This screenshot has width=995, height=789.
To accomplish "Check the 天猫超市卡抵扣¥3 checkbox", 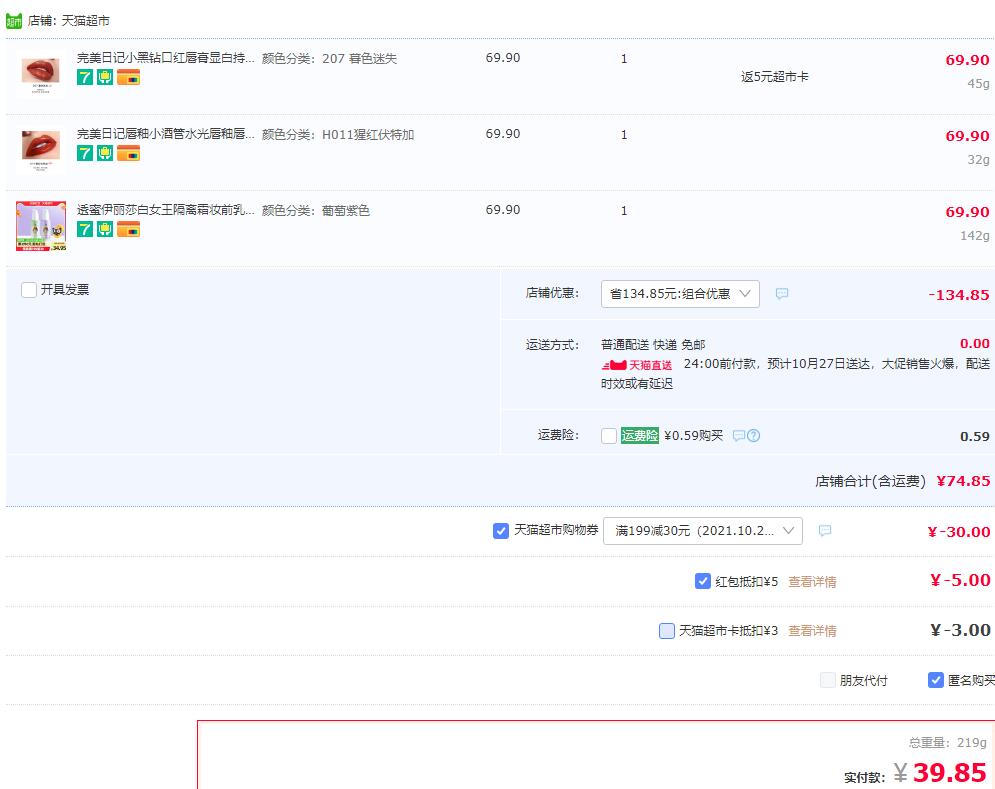I will coord(667,630).
